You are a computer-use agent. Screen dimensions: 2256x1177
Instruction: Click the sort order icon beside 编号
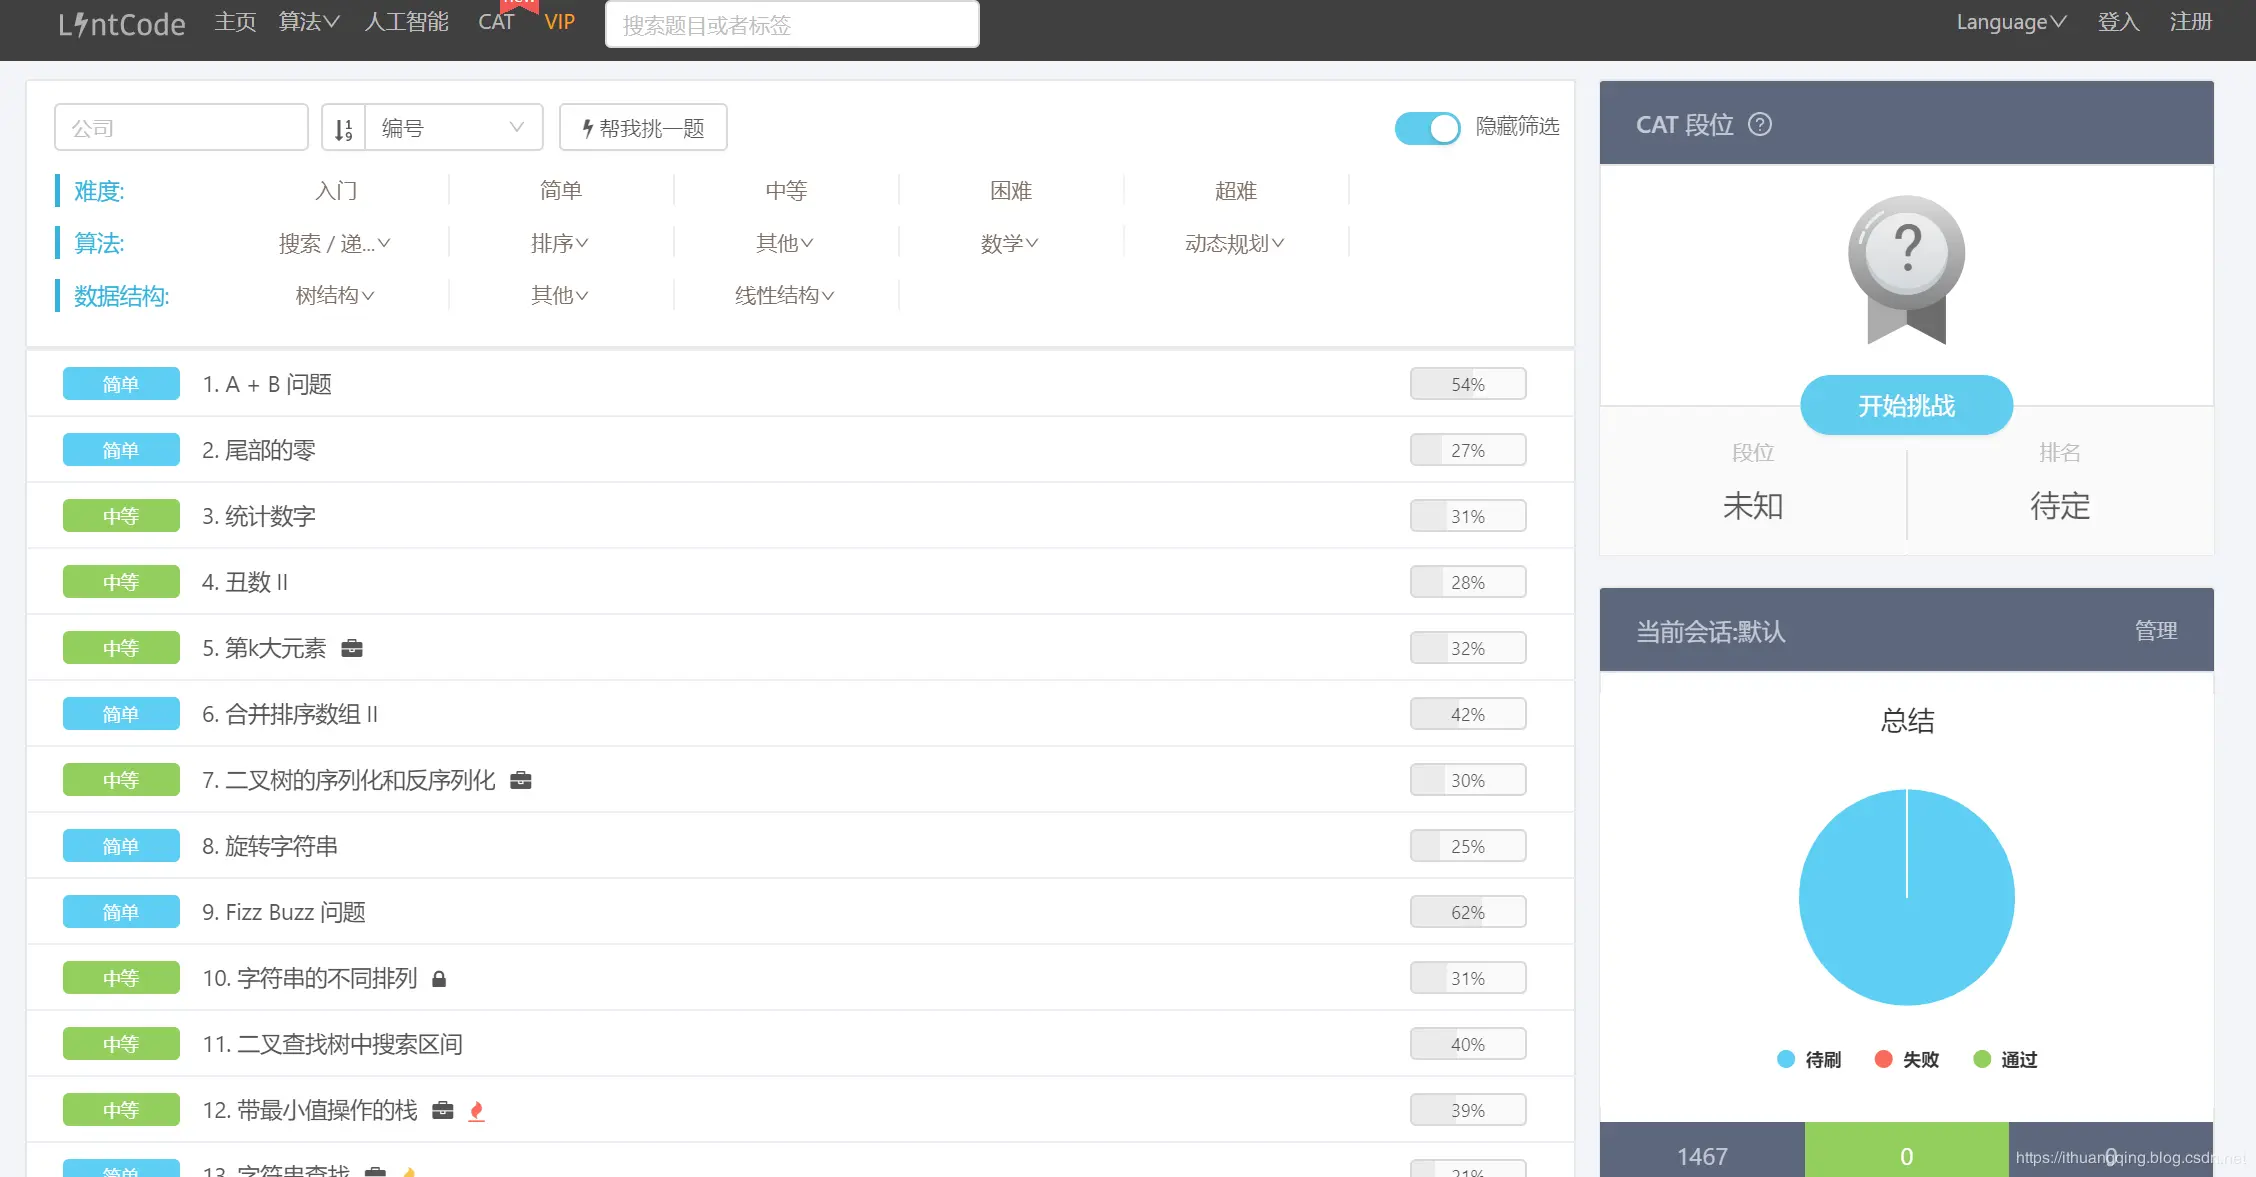tap(343, 129)
